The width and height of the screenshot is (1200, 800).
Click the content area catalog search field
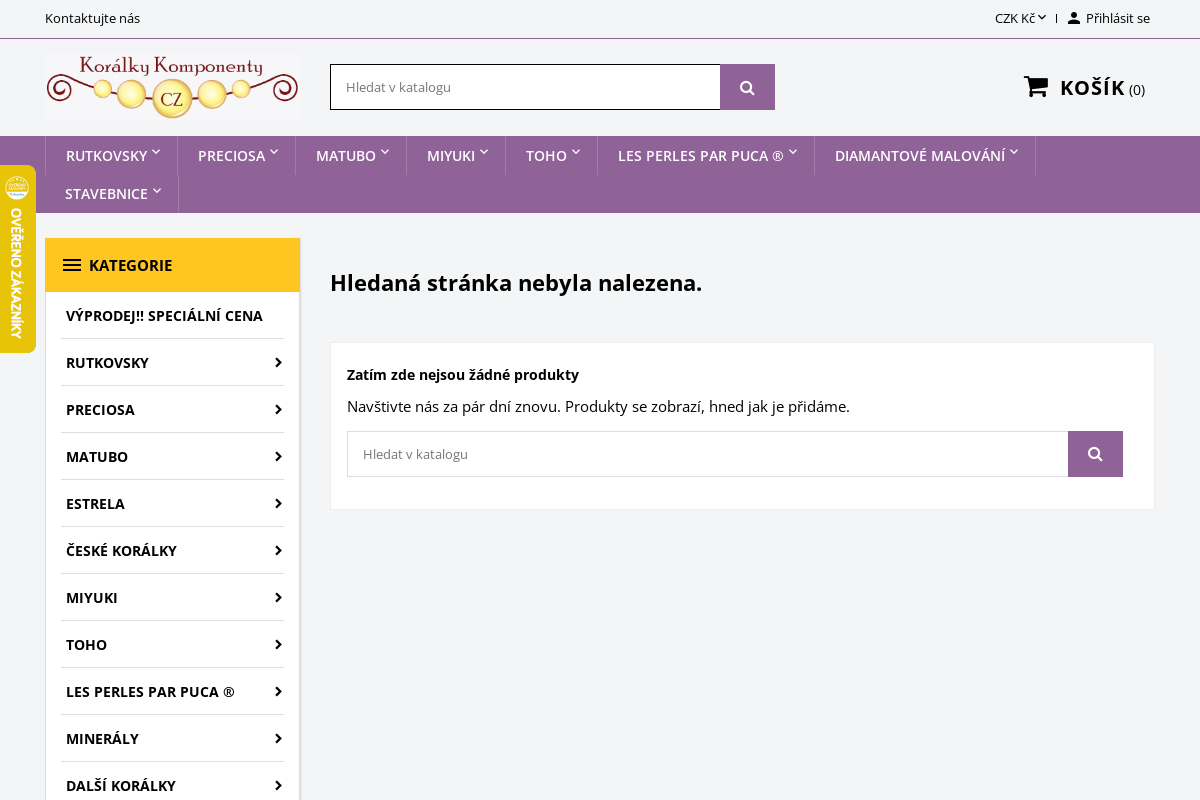[x=707, y=454]
